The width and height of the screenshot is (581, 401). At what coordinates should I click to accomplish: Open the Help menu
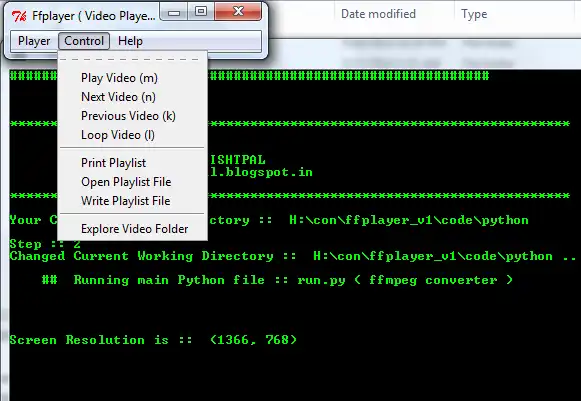point(130,41)
